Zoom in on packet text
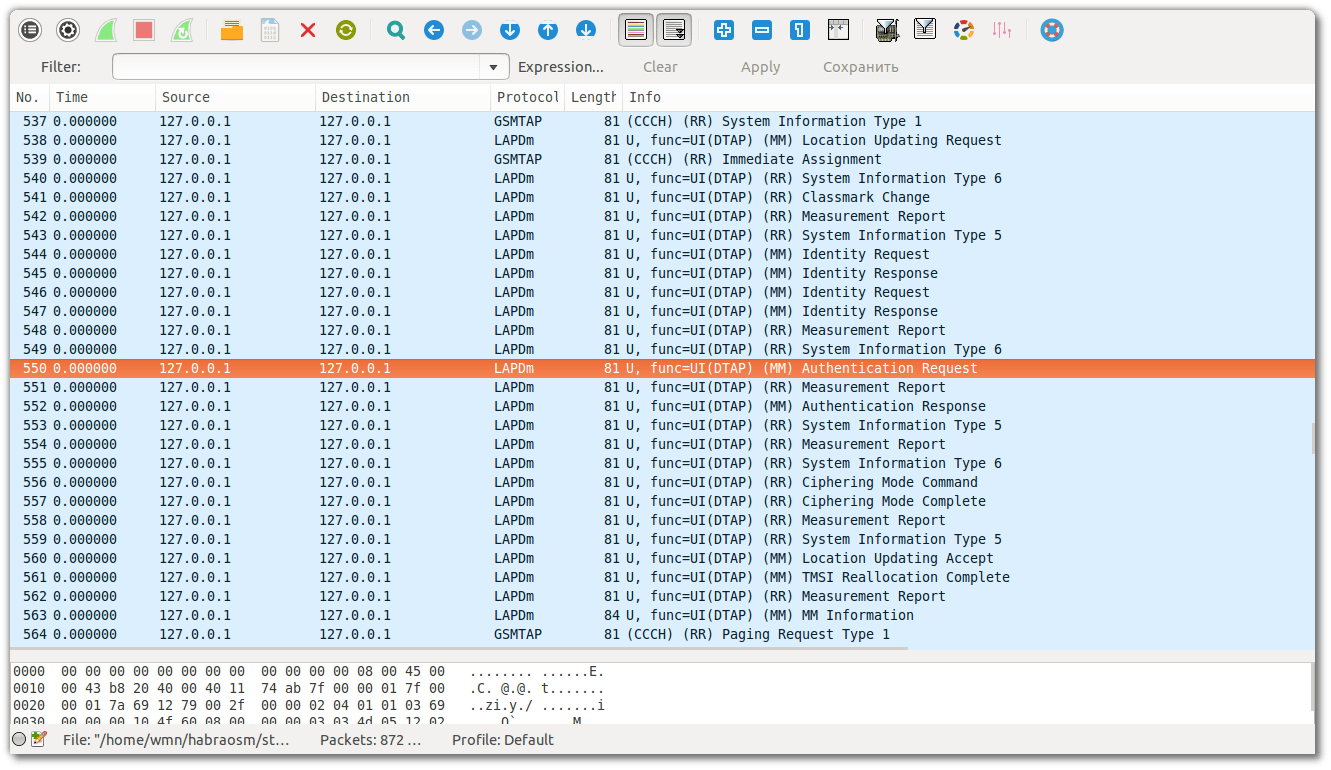Viewport: 1331px width, 770px height. coord(724,30)
